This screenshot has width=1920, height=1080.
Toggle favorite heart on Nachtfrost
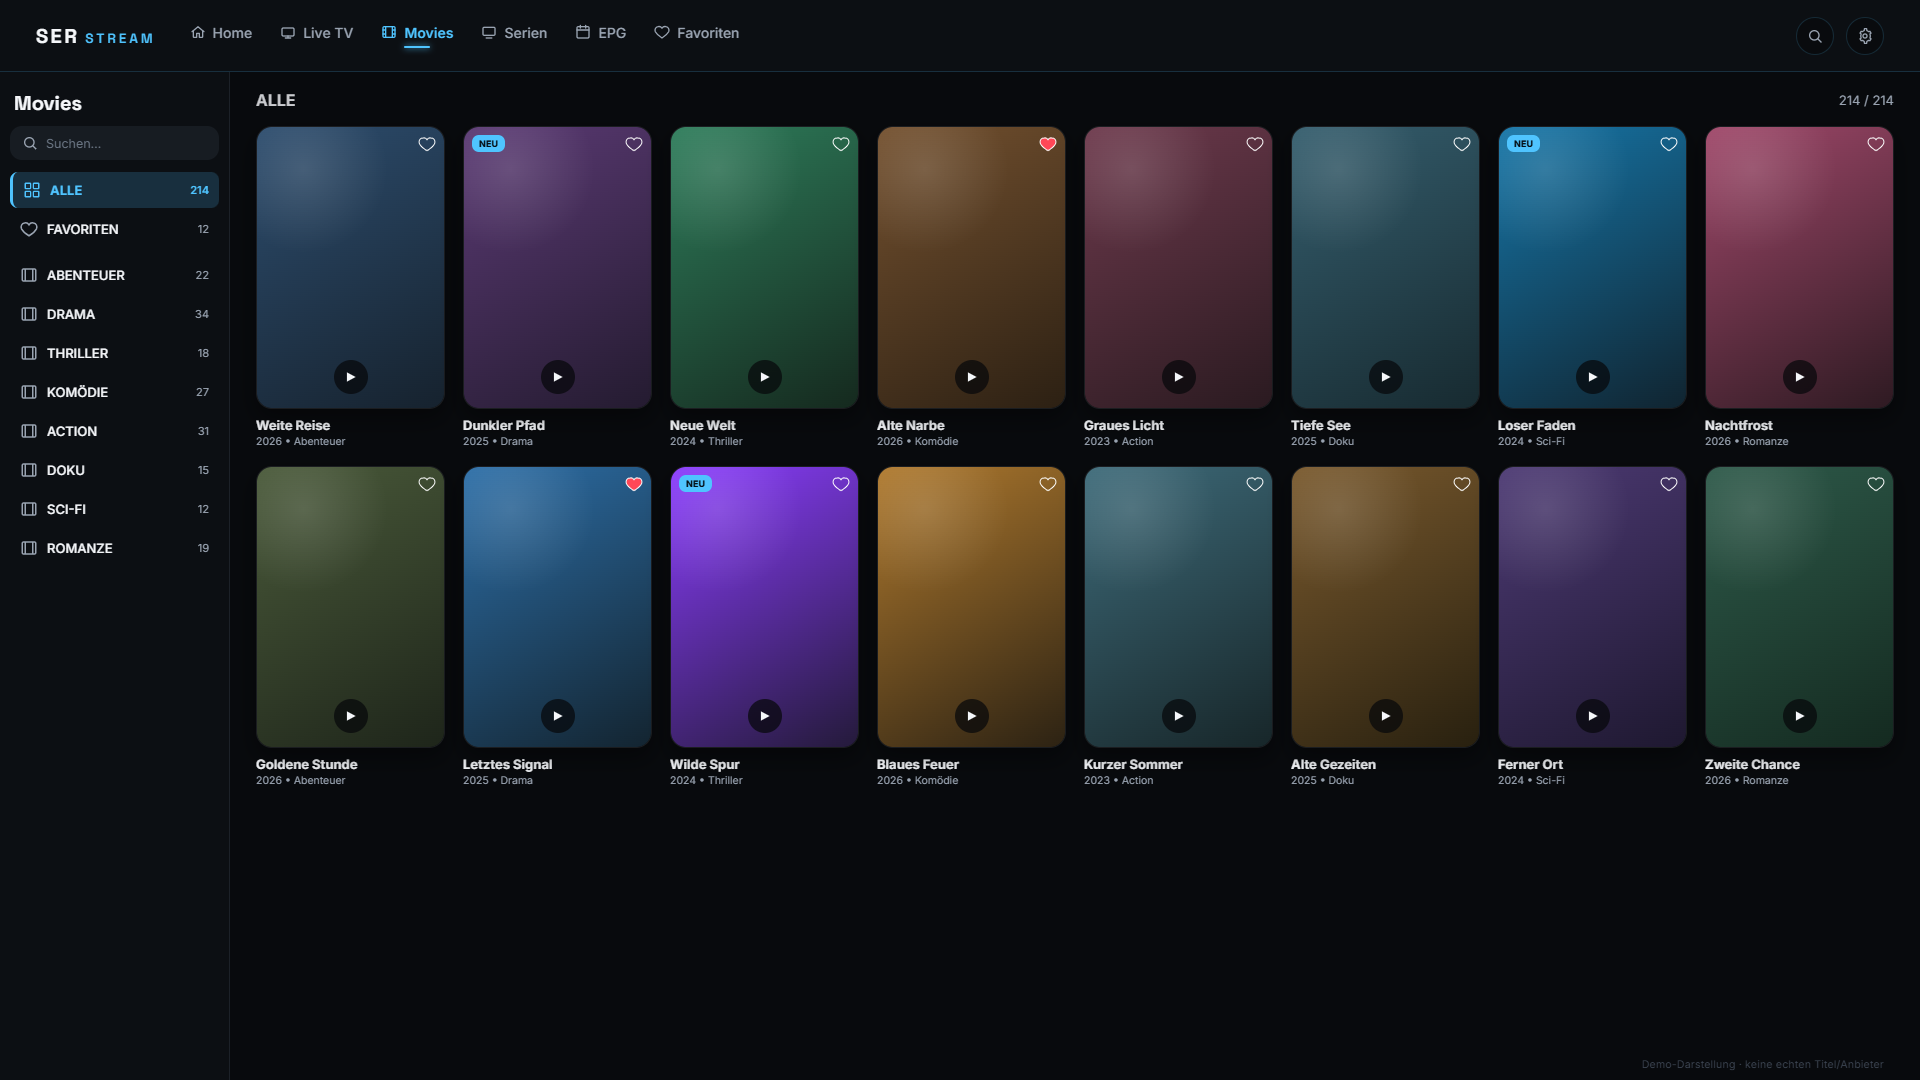pyautogui.click(x=1876, y=144)
